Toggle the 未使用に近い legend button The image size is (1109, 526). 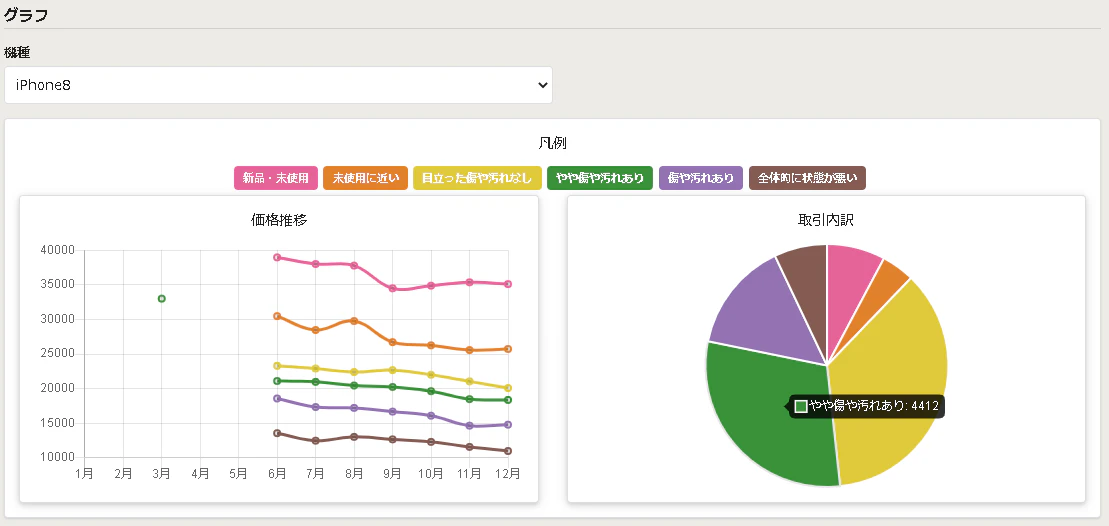[365, 178]
